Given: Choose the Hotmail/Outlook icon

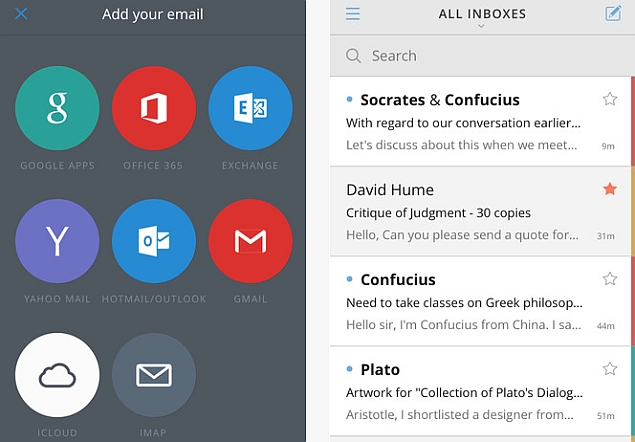Looking at the screenshot, I should 154,241.
